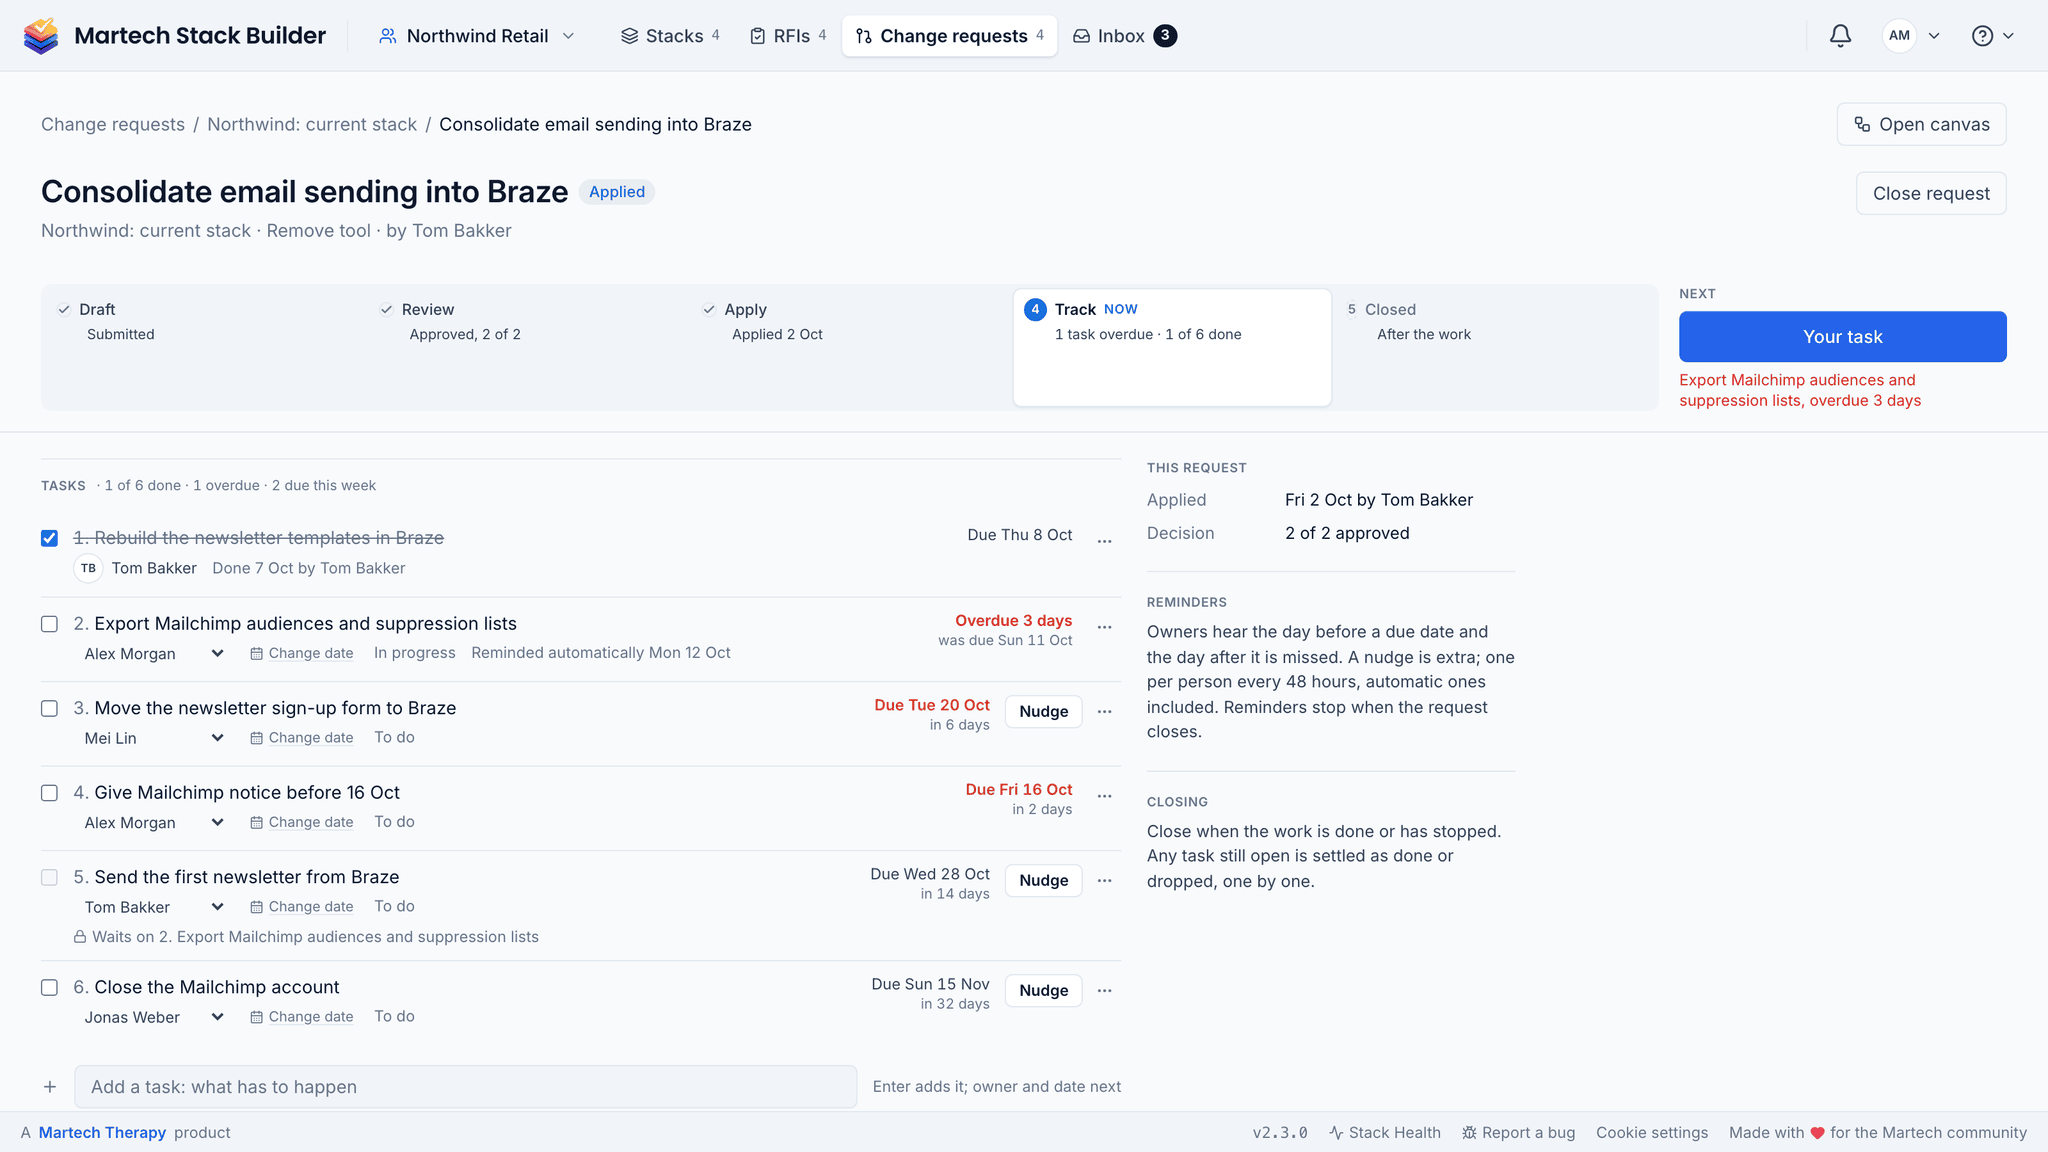Open more options for Close Mailchimp account task
This screenshot has height=1152, width=2048.
point(1104,991)
